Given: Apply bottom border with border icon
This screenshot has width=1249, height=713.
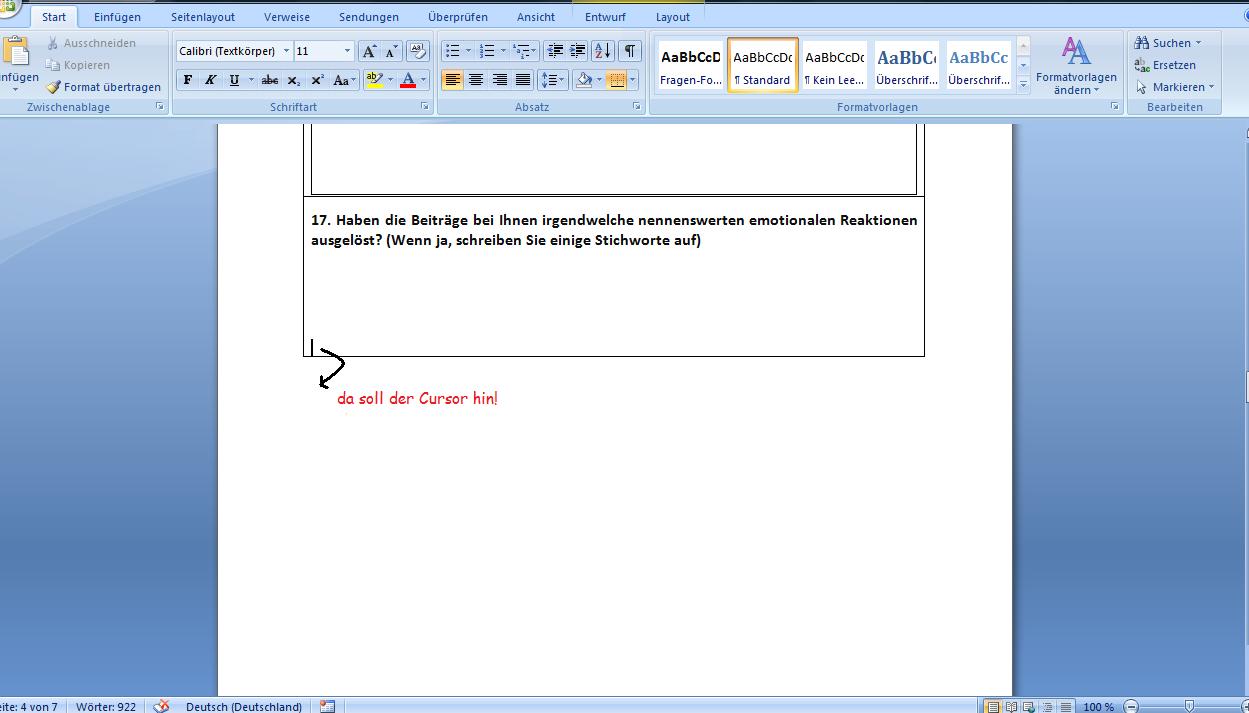Looking at the screenshot, I should 617,80.
